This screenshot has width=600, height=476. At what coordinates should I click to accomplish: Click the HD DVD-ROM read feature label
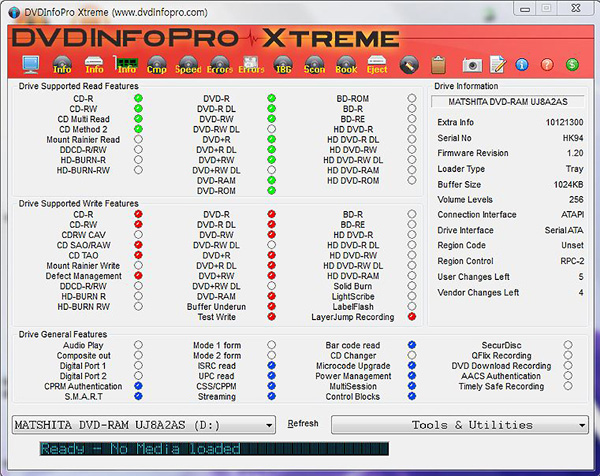[x=353, y=181]
